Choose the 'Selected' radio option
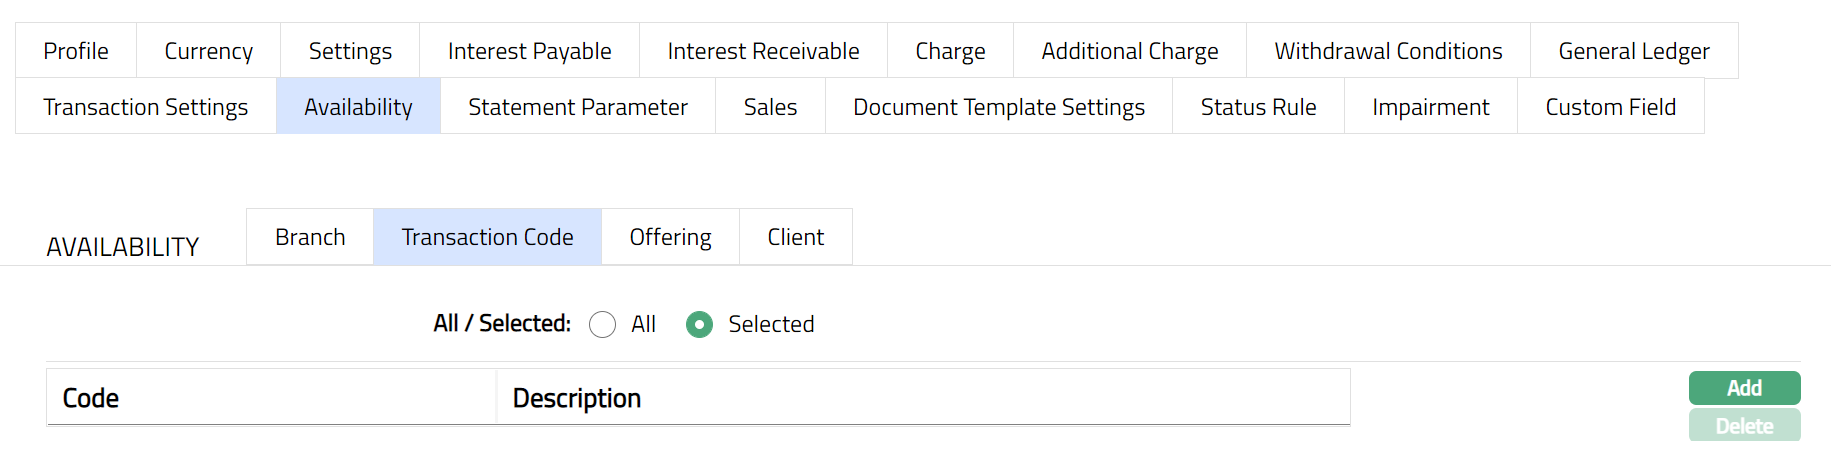Viewport: 1831px width, 450px height. (699, 325)
